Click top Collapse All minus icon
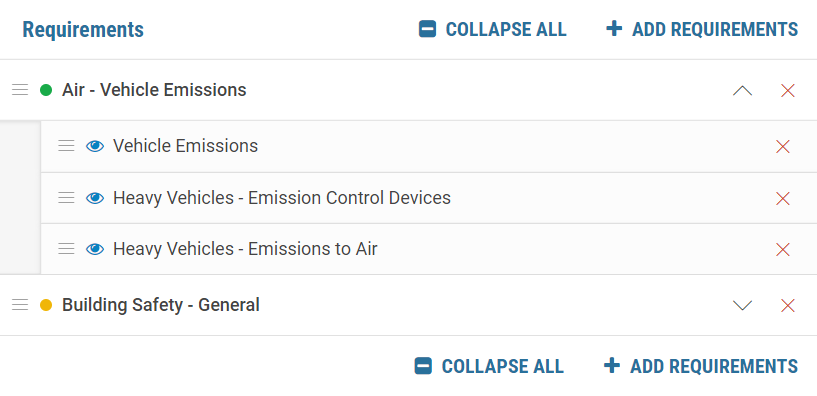Image resolution: width=817 pixels, height=396 pixels. coord(427,29)
